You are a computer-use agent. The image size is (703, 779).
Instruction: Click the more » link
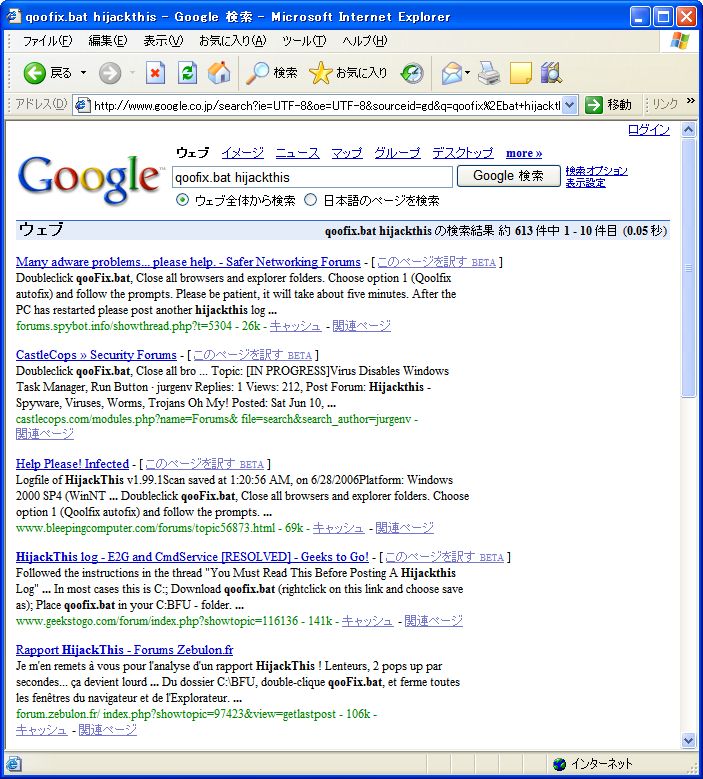(x=524, y=153)
